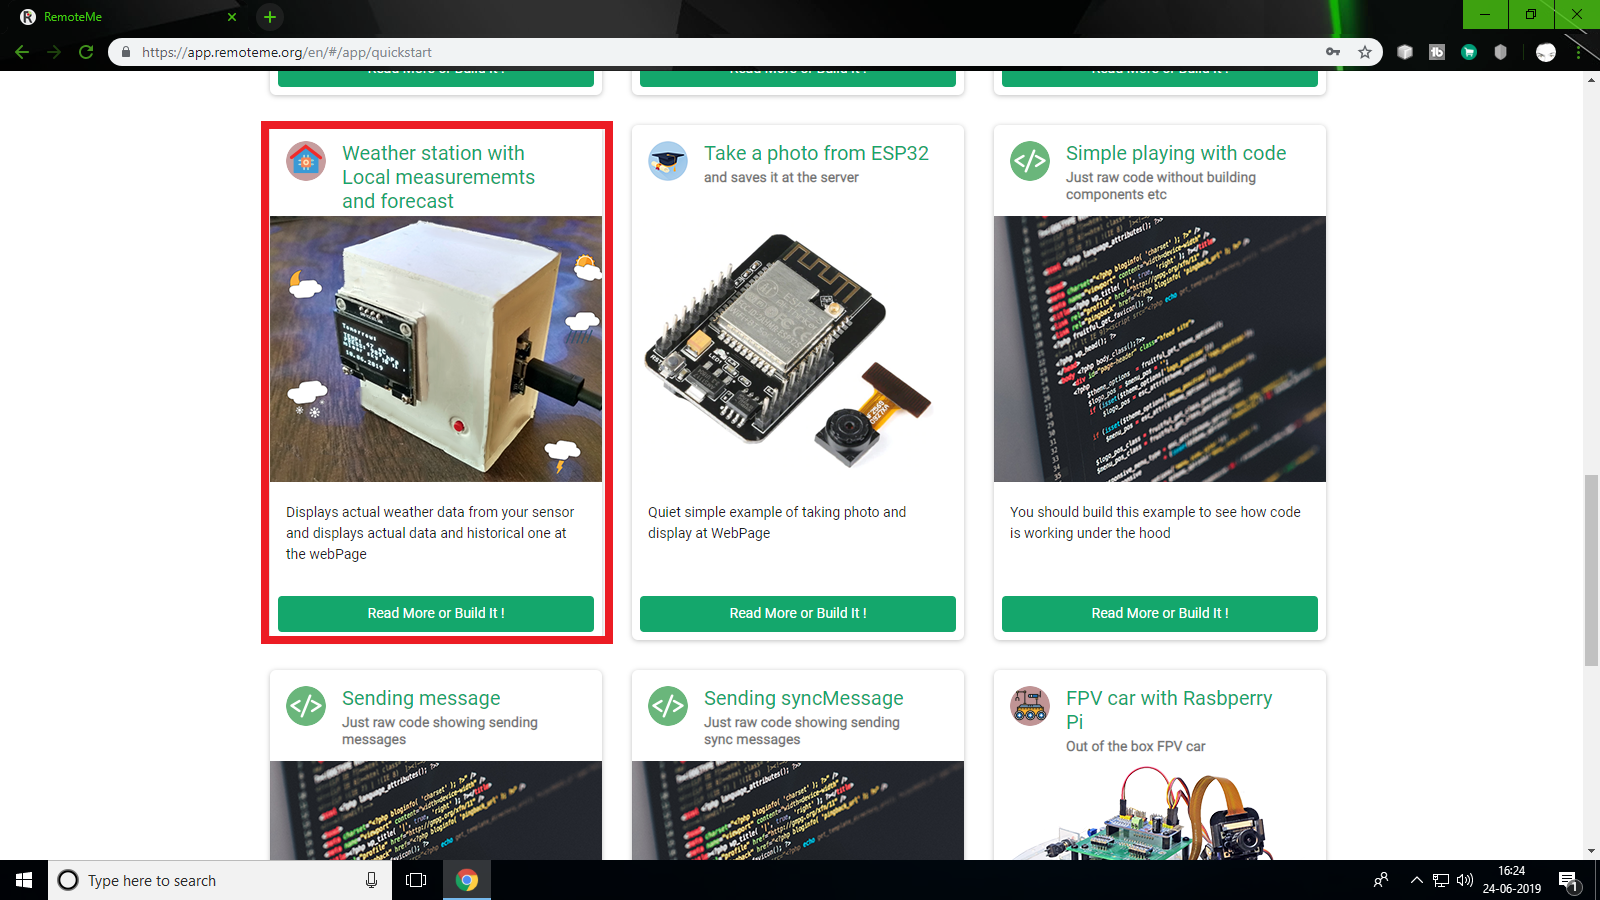The width and height of the screenshot is (1600, 900).
Task: Open Simple playing with code title
Action: tap(1176, 153)
